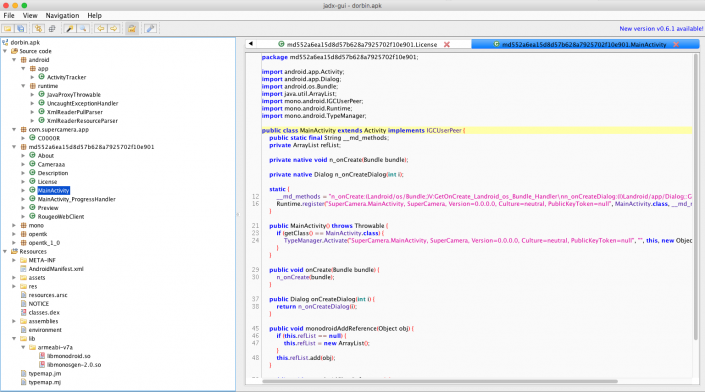Screen dimensions: 705x392
Task: Click the UncaughtExceptionHandler class icon
Action: pos(41,103)
